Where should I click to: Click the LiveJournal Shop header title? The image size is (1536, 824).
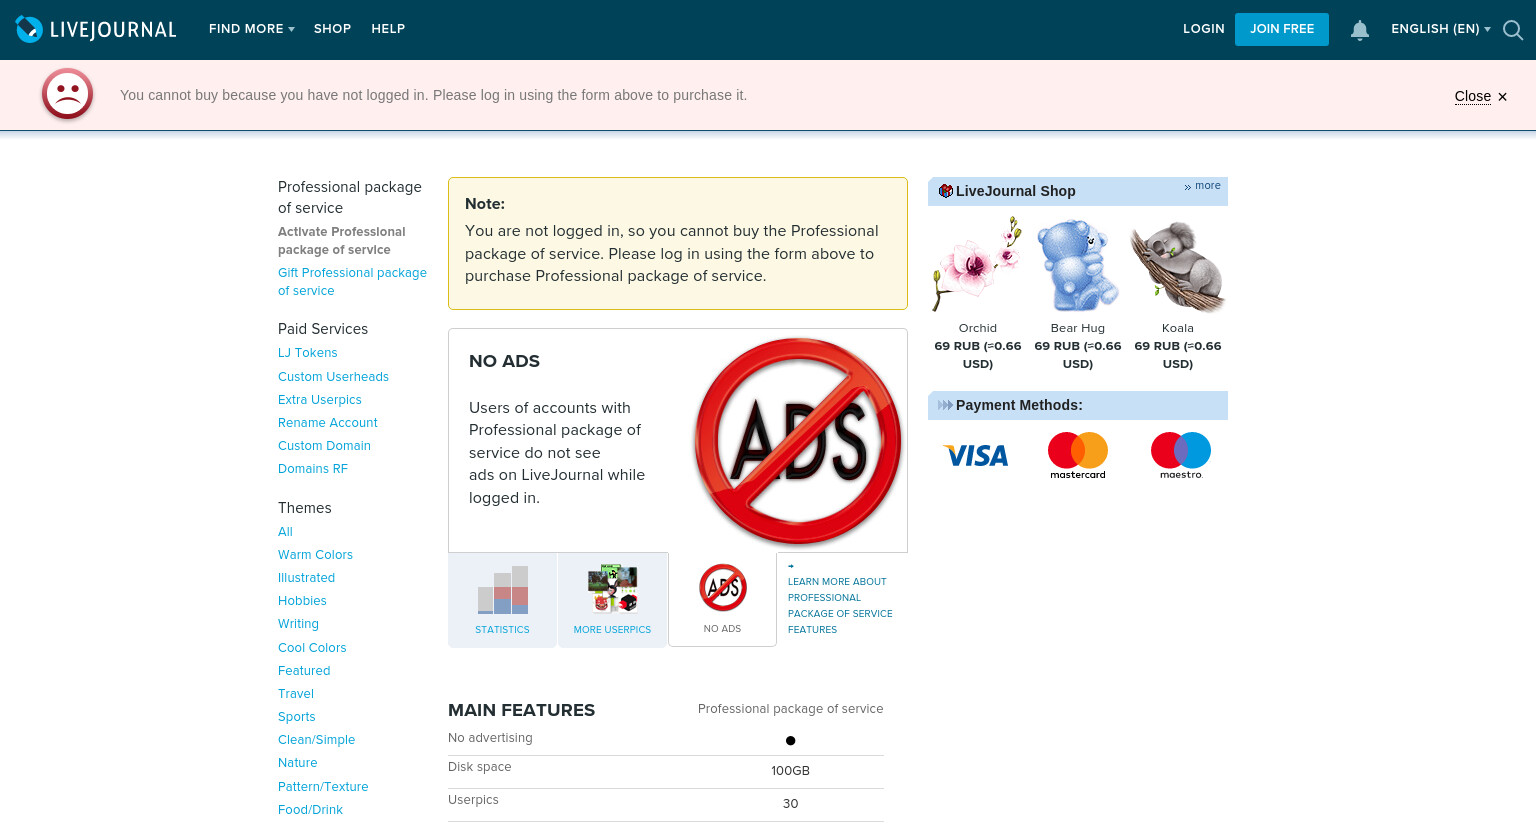tap(1015, 191)
